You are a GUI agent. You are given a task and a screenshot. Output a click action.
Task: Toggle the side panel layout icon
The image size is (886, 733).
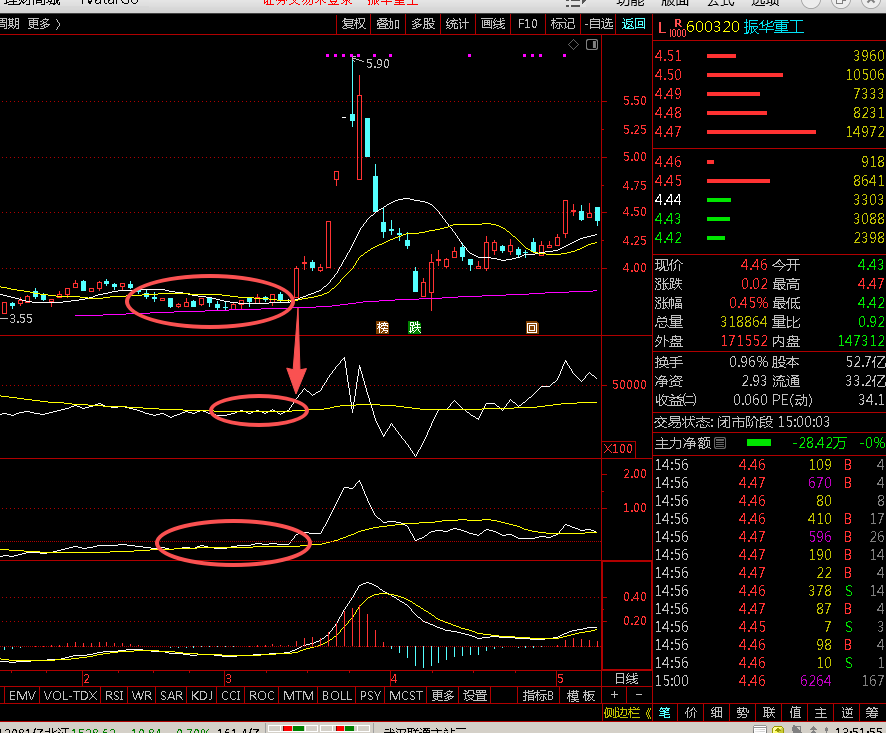(592, 45)
